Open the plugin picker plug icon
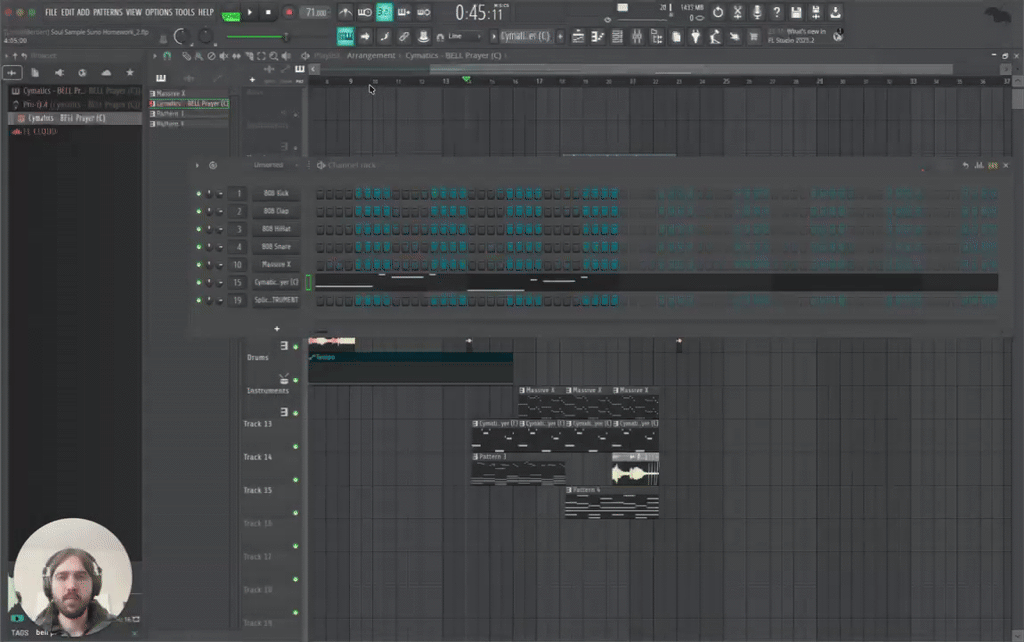Screen dimensions: 1024x642 (696, 37)
